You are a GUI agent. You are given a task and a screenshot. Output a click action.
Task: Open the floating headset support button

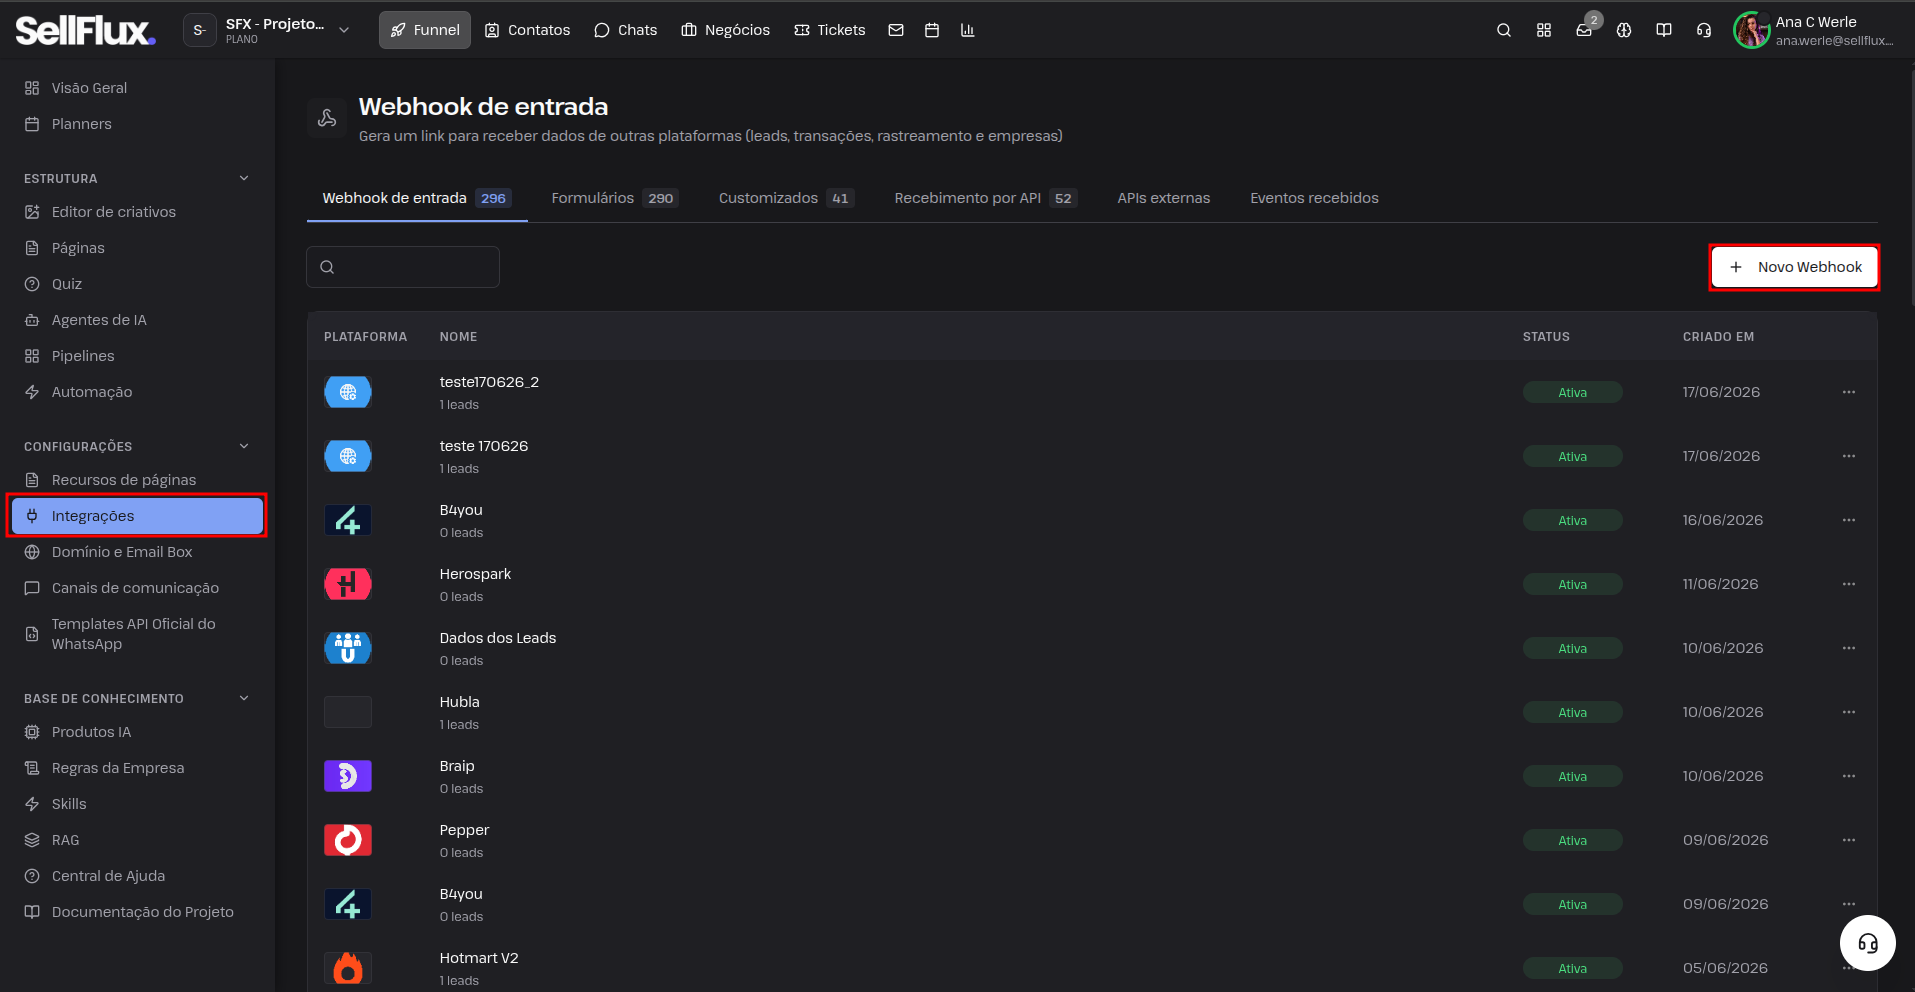pyautogui.click(x=1868, y=943)
